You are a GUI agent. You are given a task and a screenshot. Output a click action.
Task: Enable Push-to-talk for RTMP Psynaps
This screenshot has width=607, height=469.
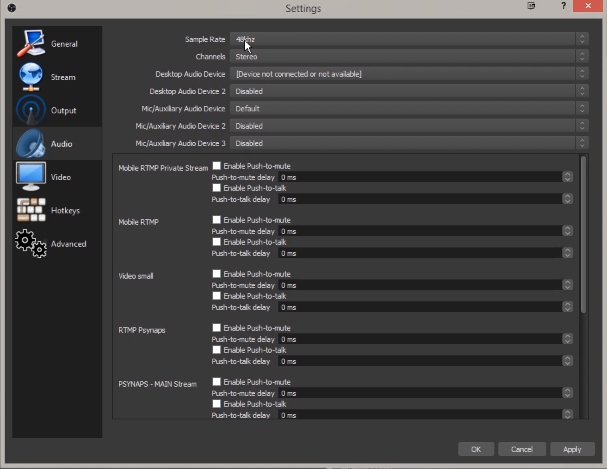(217, 350)
